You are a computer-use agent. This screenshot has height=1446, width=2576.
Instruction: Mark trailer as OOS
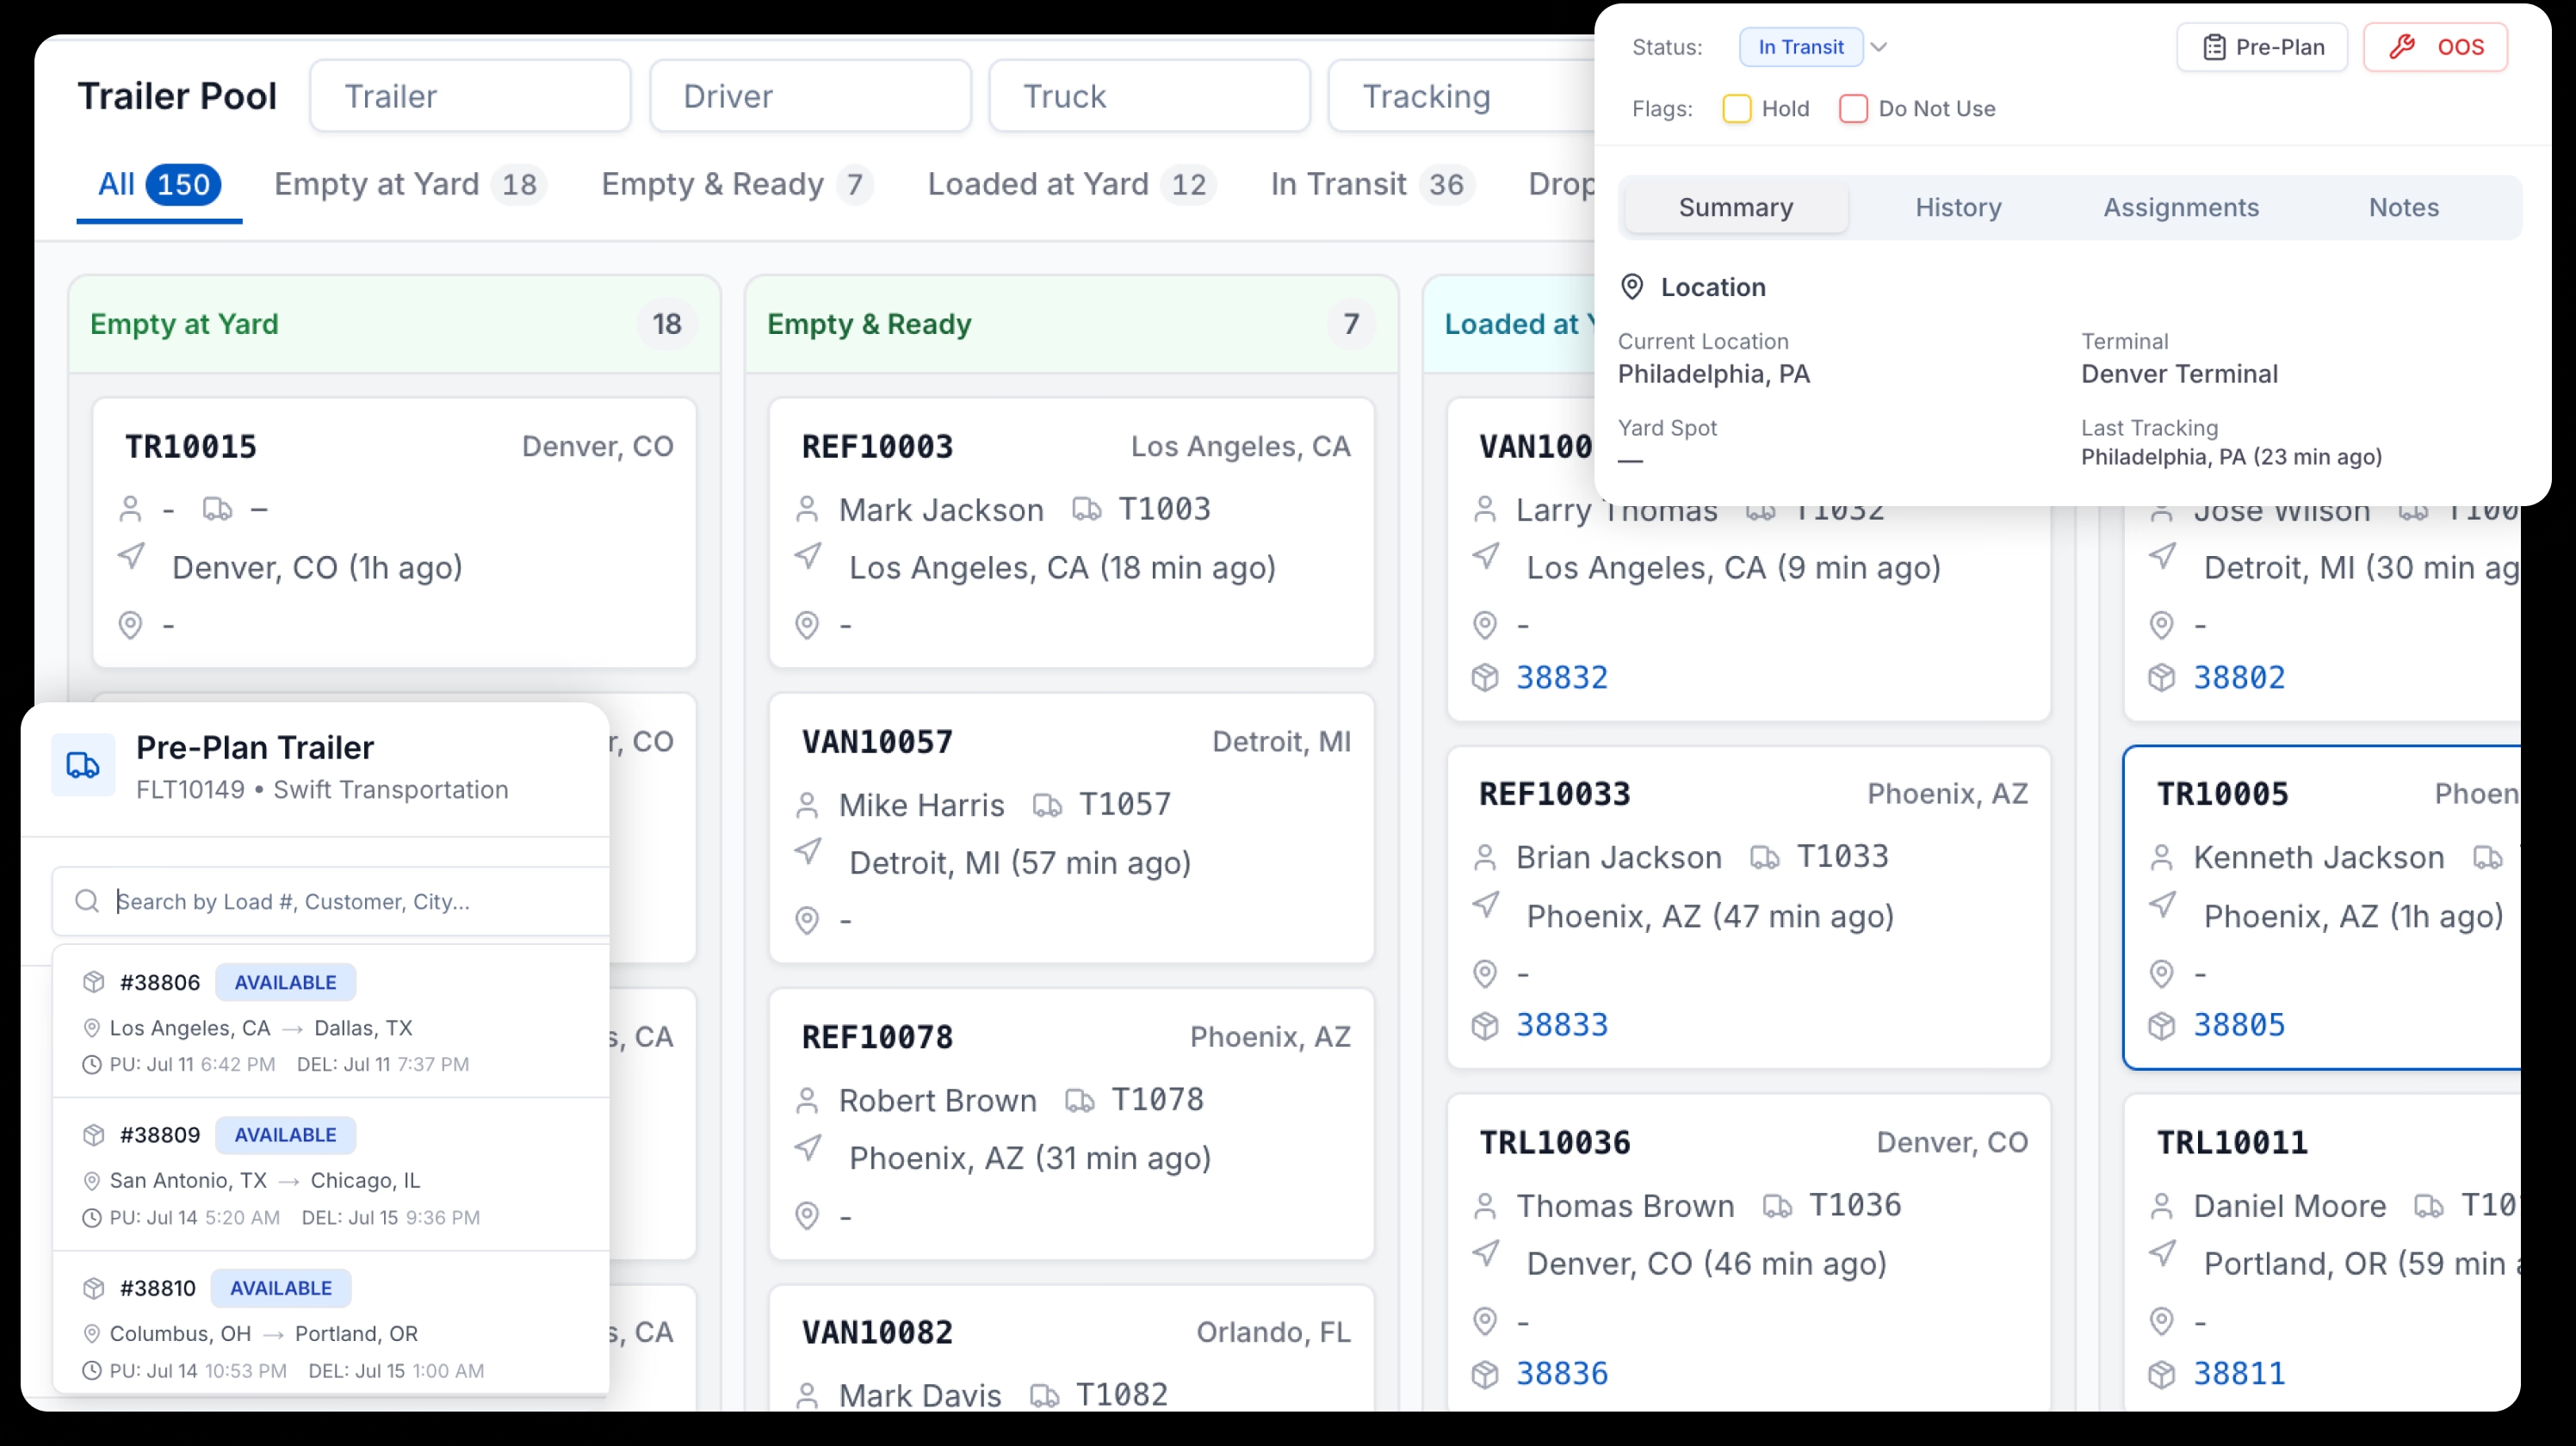click(2435, 47)
